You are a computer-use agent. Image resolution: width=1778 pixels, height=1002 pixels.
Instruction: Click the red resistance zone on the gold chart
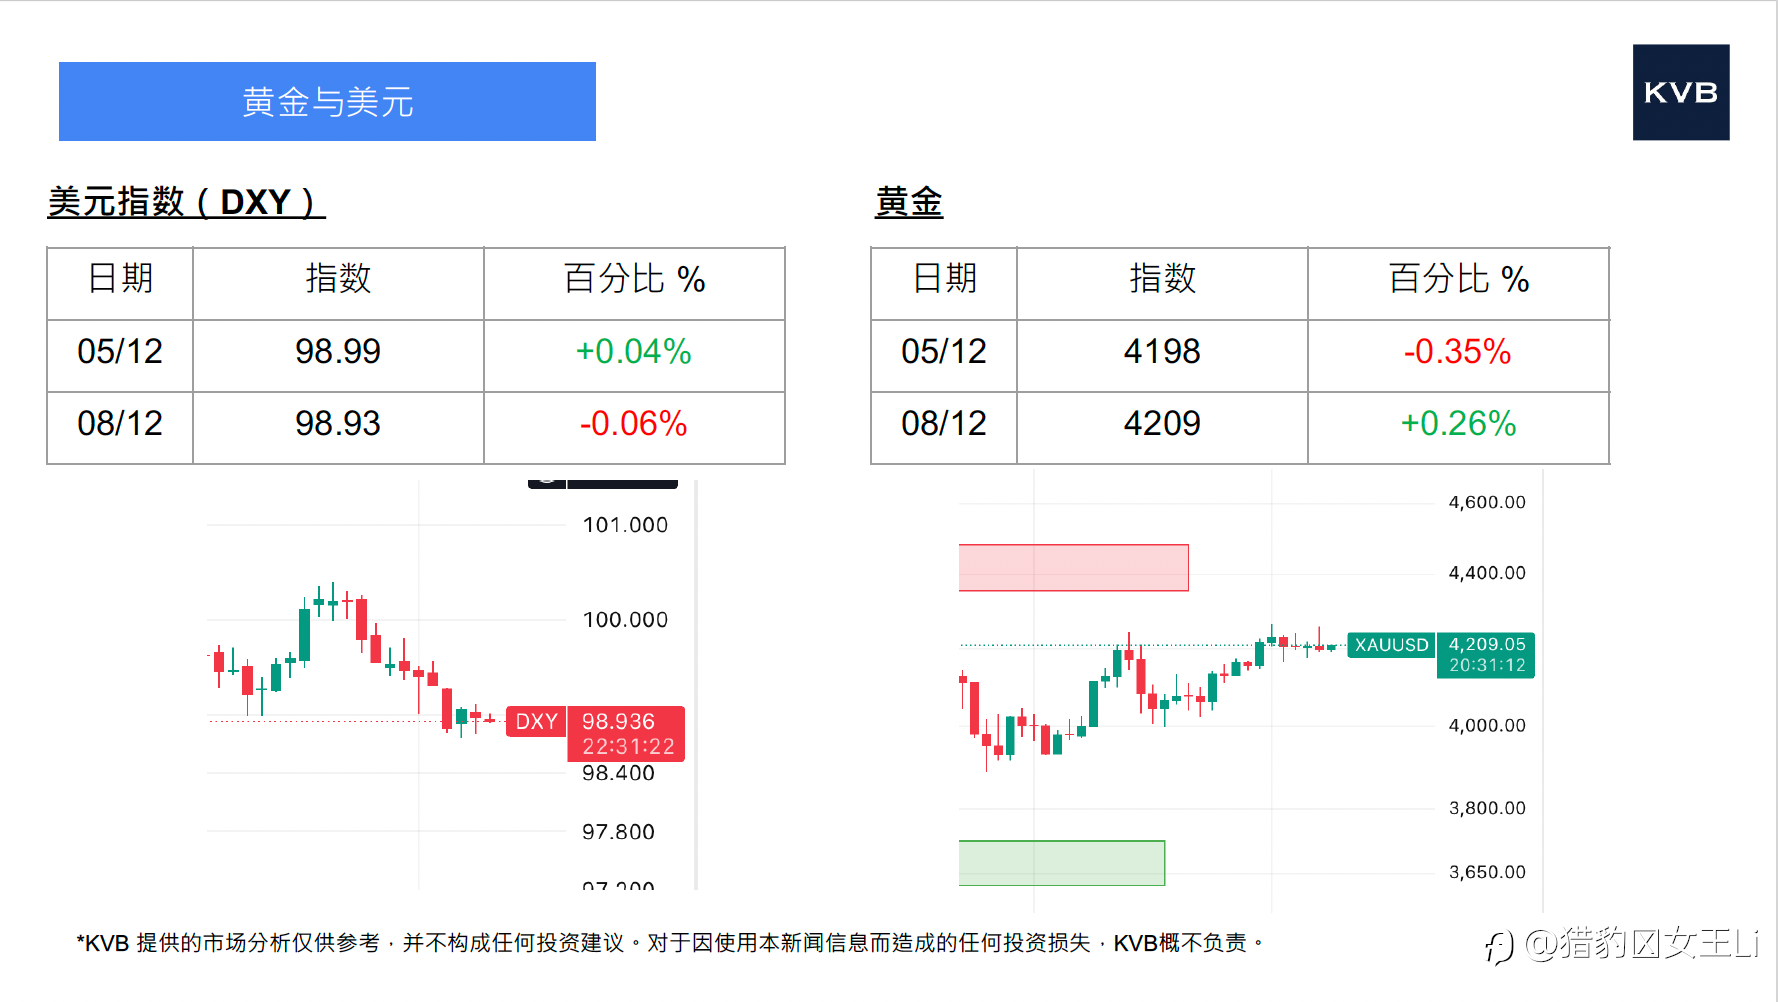pyautogui.click(x=1073, y=567)
